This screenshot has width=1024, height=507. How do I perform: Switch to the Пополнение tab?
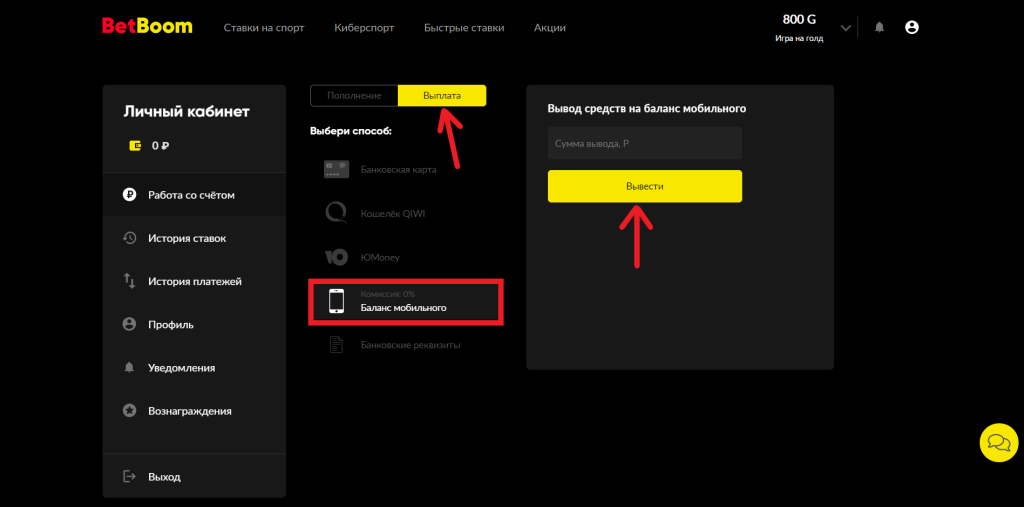[x=354, y=95]
